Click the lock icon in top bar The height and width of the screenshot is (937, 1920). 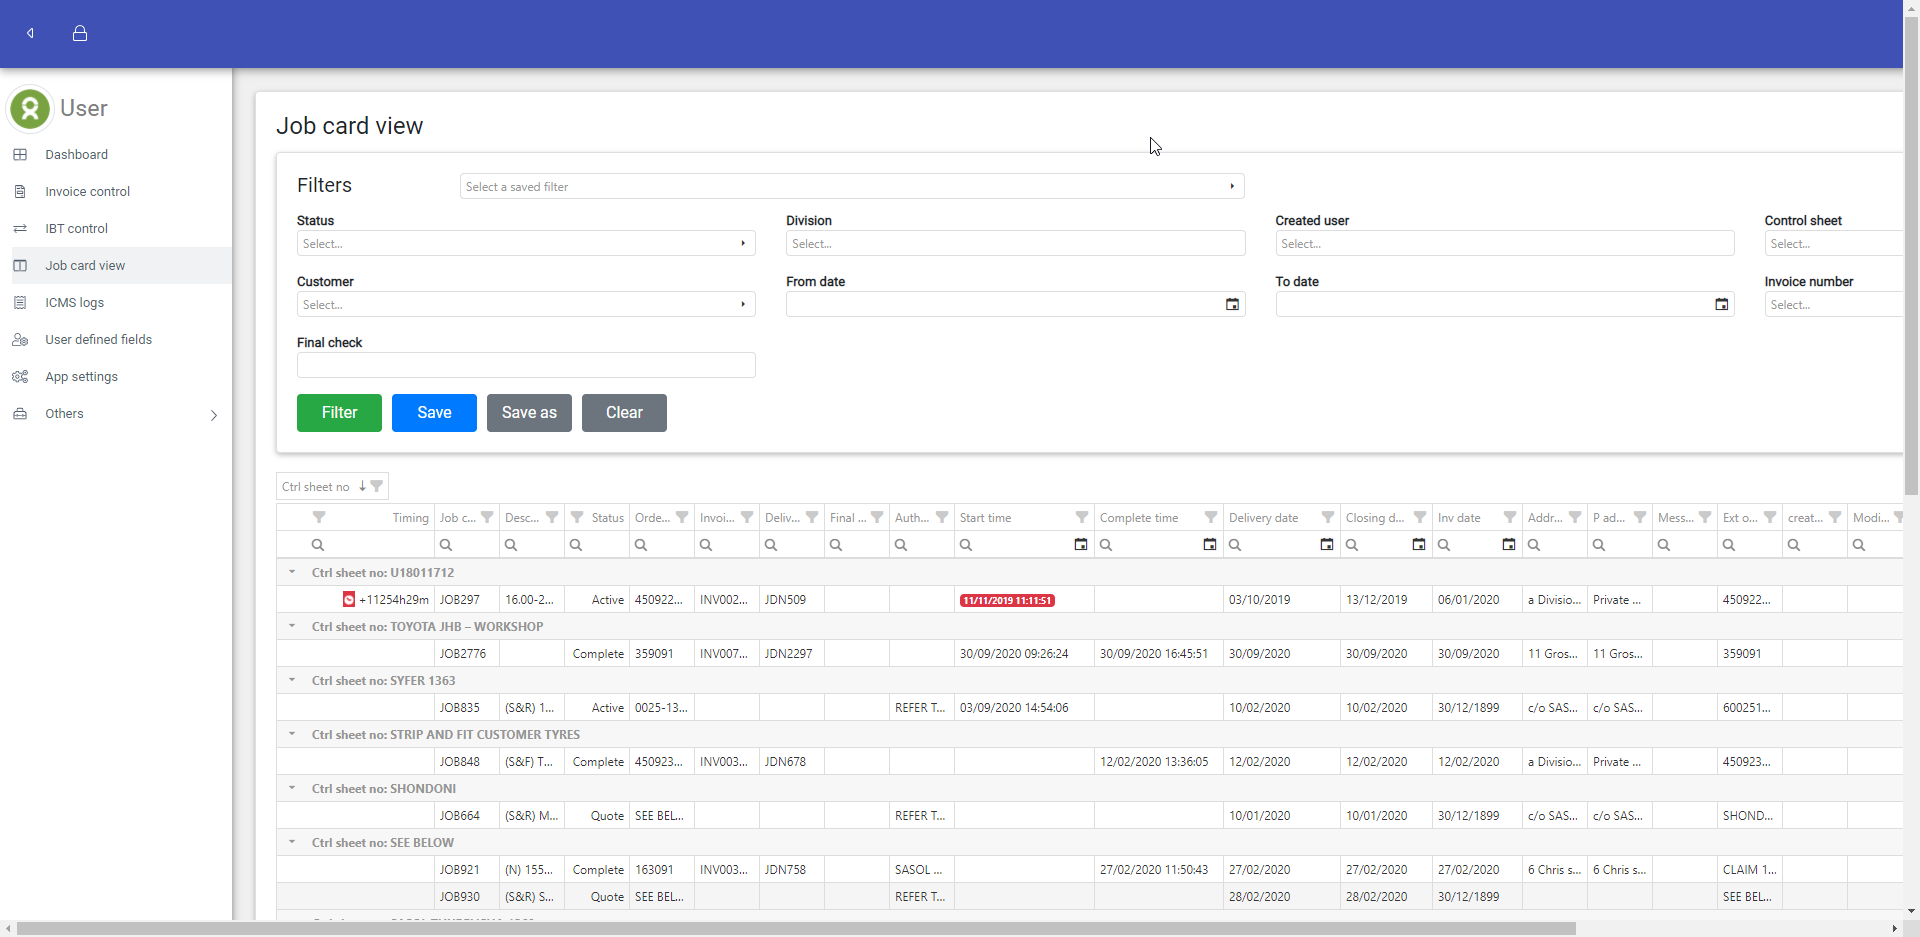[x=80, y=33]
